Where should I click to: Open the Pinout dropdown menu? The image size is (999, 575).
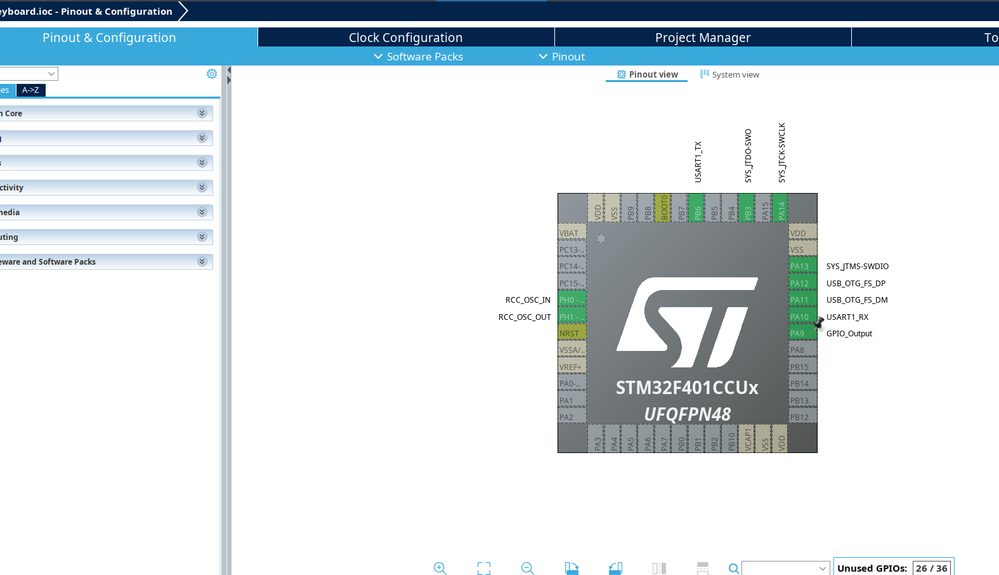(561, 57)
